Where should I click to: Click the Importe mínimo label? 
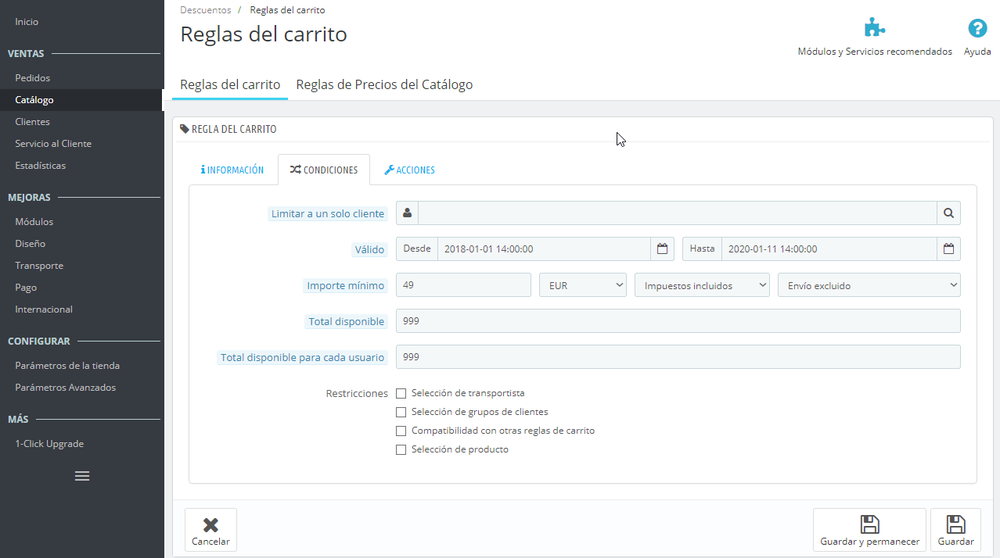(346, 286)
